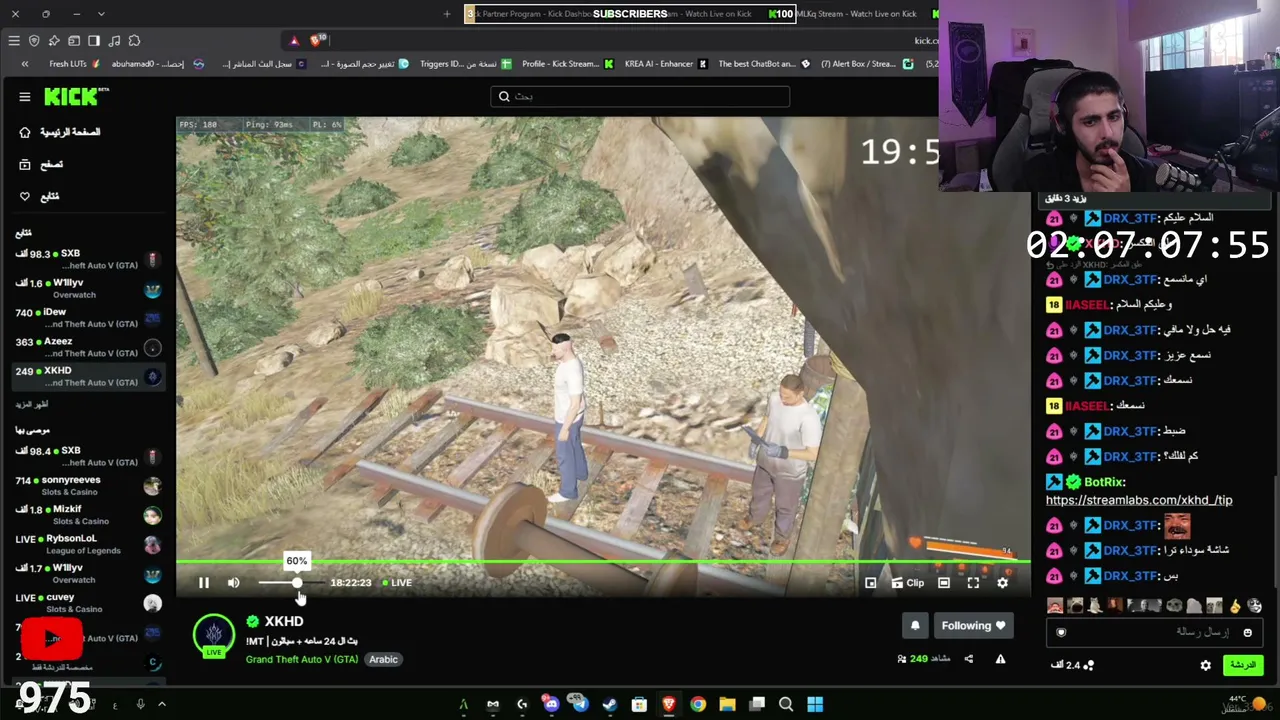
Task: Enter fullscreen video mode
Action: [x=973, y=583]
